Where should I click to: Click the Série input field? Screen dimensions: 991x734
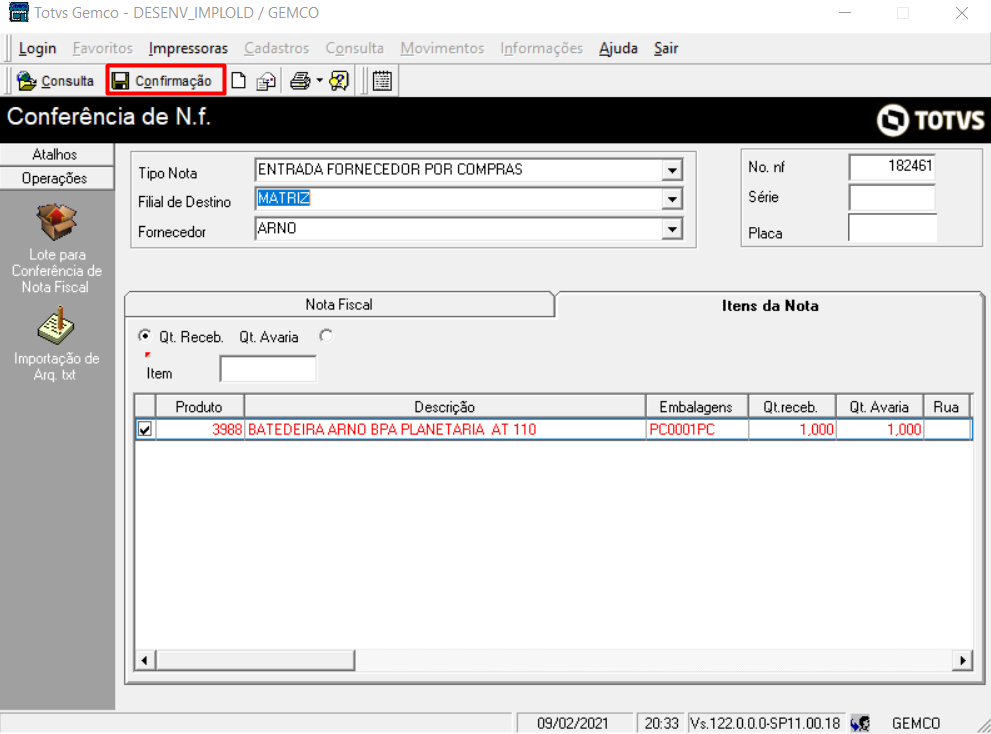pos(892,197)
